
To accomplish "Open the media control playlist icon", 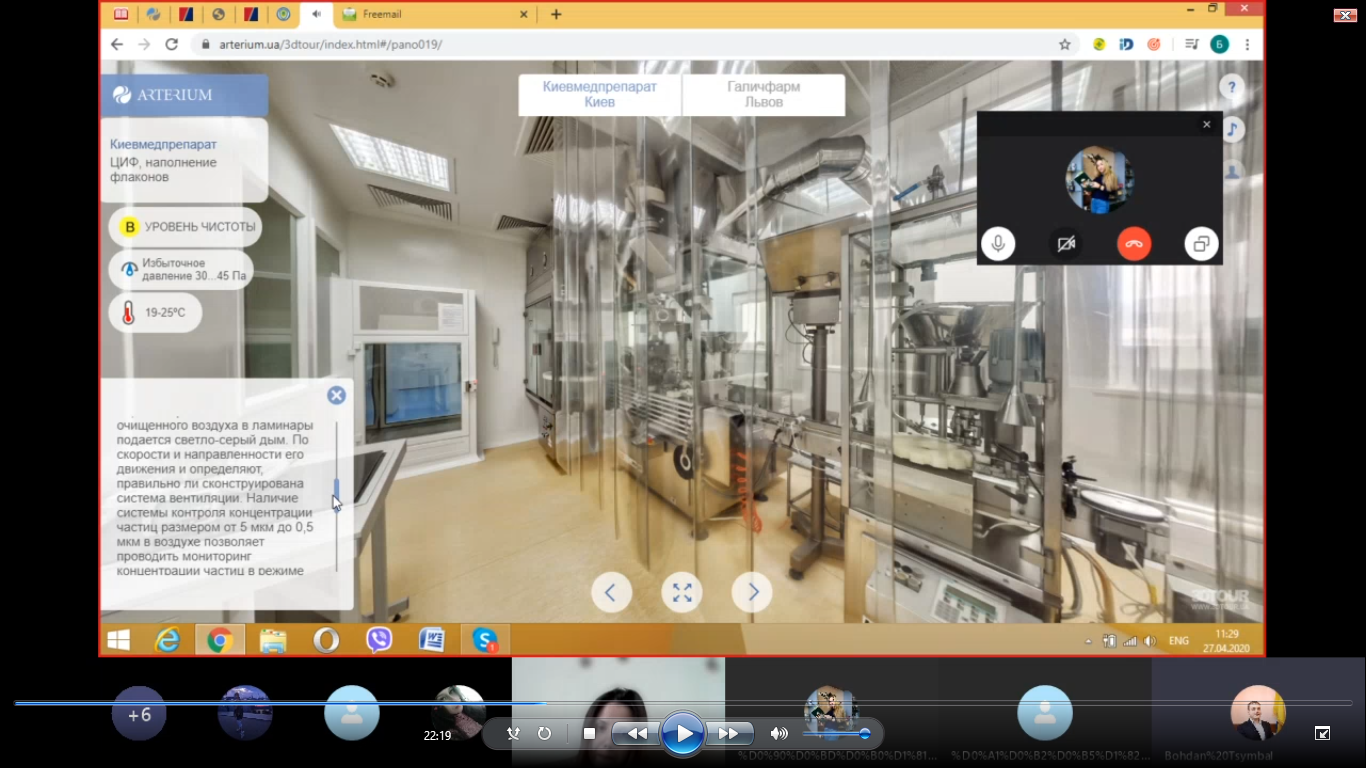I will pyautogui.click(x=1191, y=44).
